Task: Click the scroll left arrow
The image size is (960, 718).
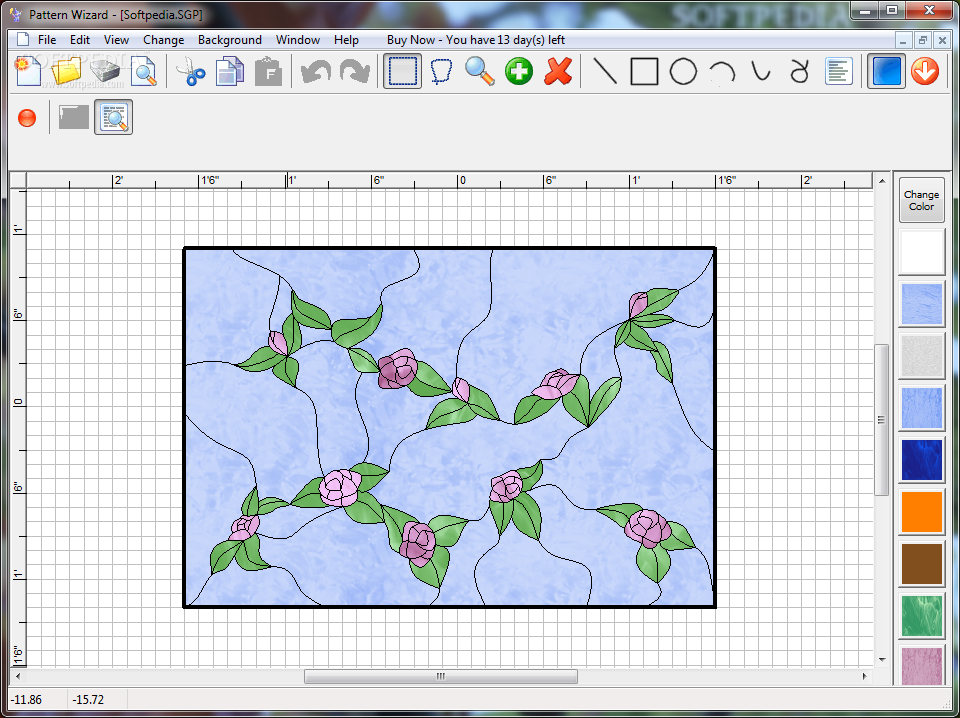Action: pyautogui.click(x=17, y=676)
